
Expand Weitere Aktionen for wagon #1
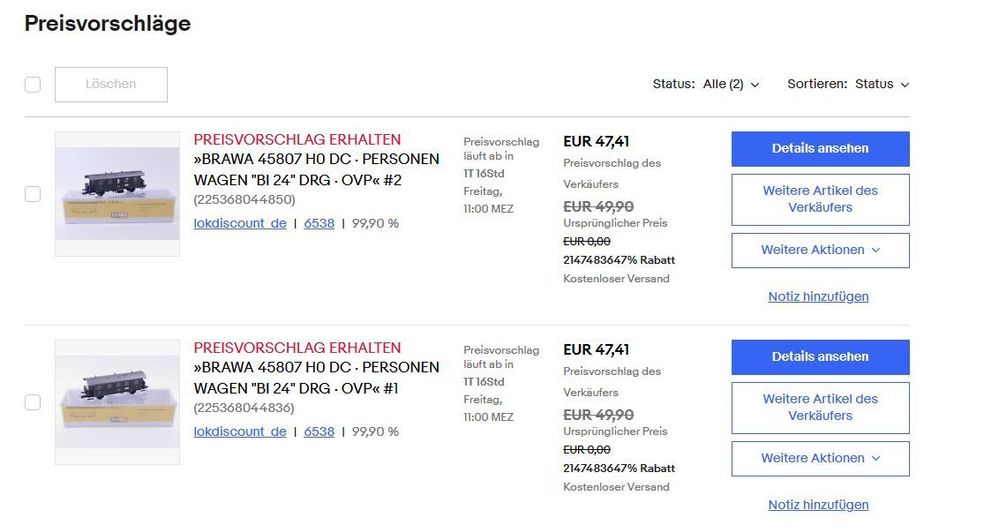click(820, 458)
